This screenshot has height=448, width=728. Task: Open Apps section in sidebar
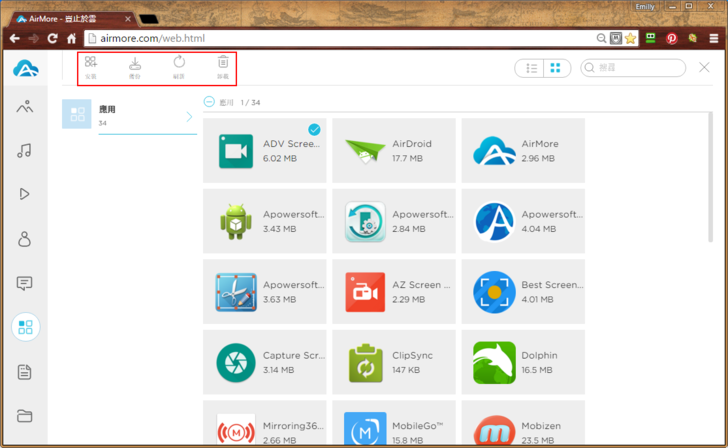click(26, 327)
